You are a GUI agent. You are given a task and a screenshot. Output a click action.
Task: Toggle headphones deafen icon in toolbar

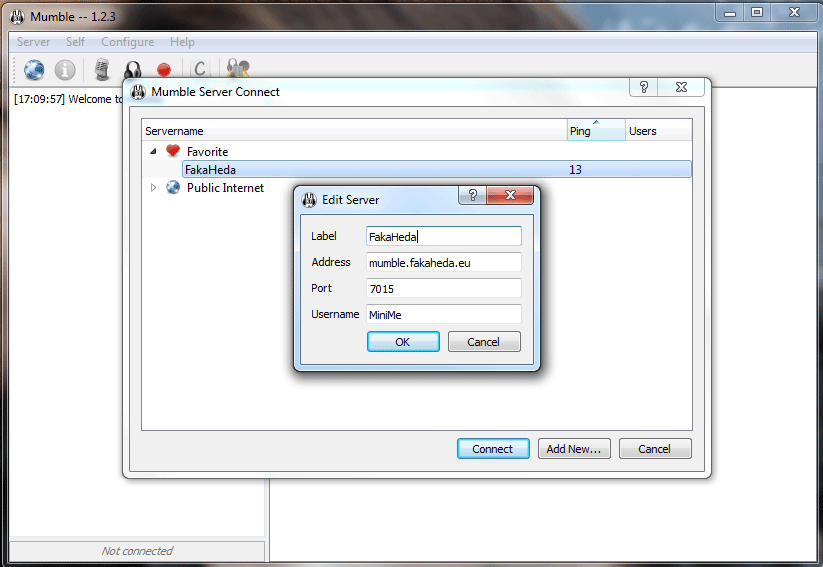133,69
